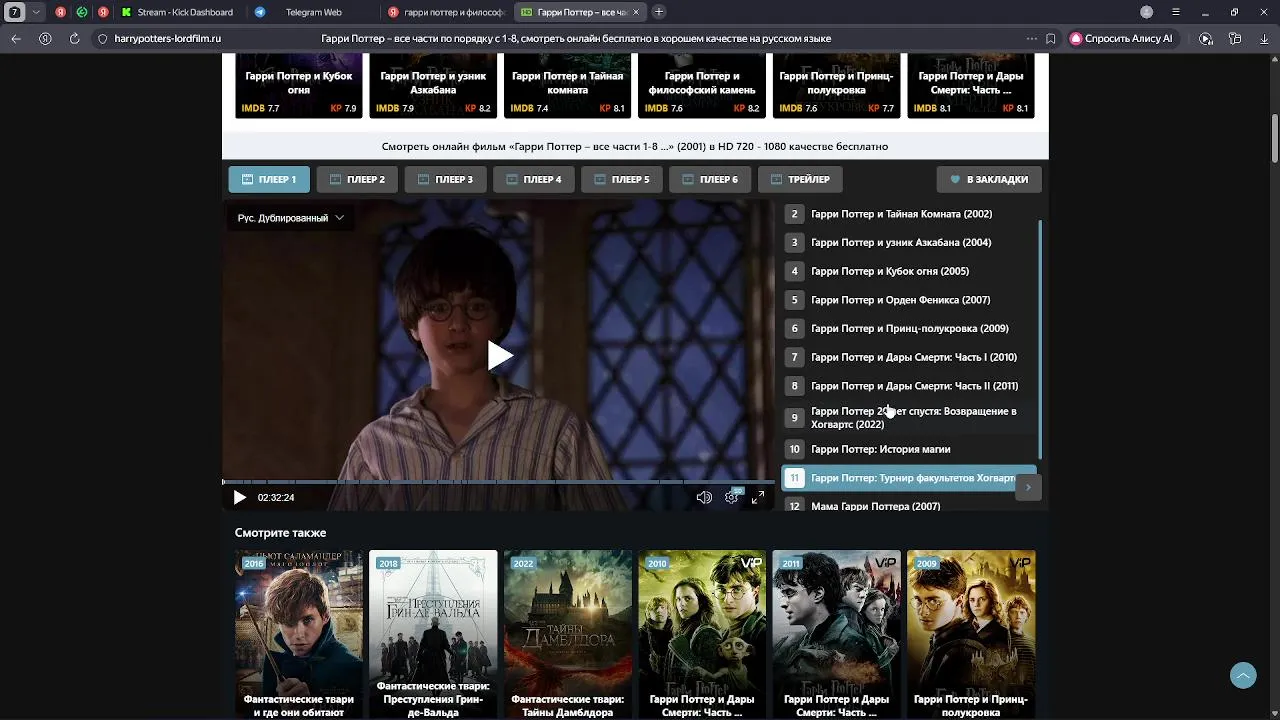
Task: Select Турнир факультетов Хогвартса playlist item
Action: point(908,478)
